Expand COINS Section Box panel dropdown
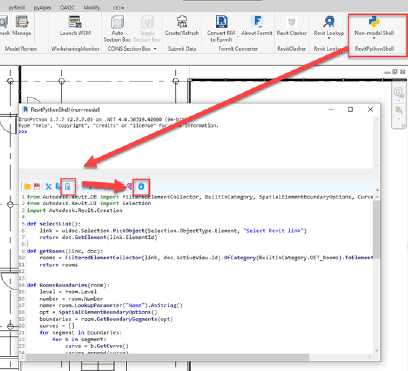The height and width of the screenshot is (371, 408). [x=155, y=49]
